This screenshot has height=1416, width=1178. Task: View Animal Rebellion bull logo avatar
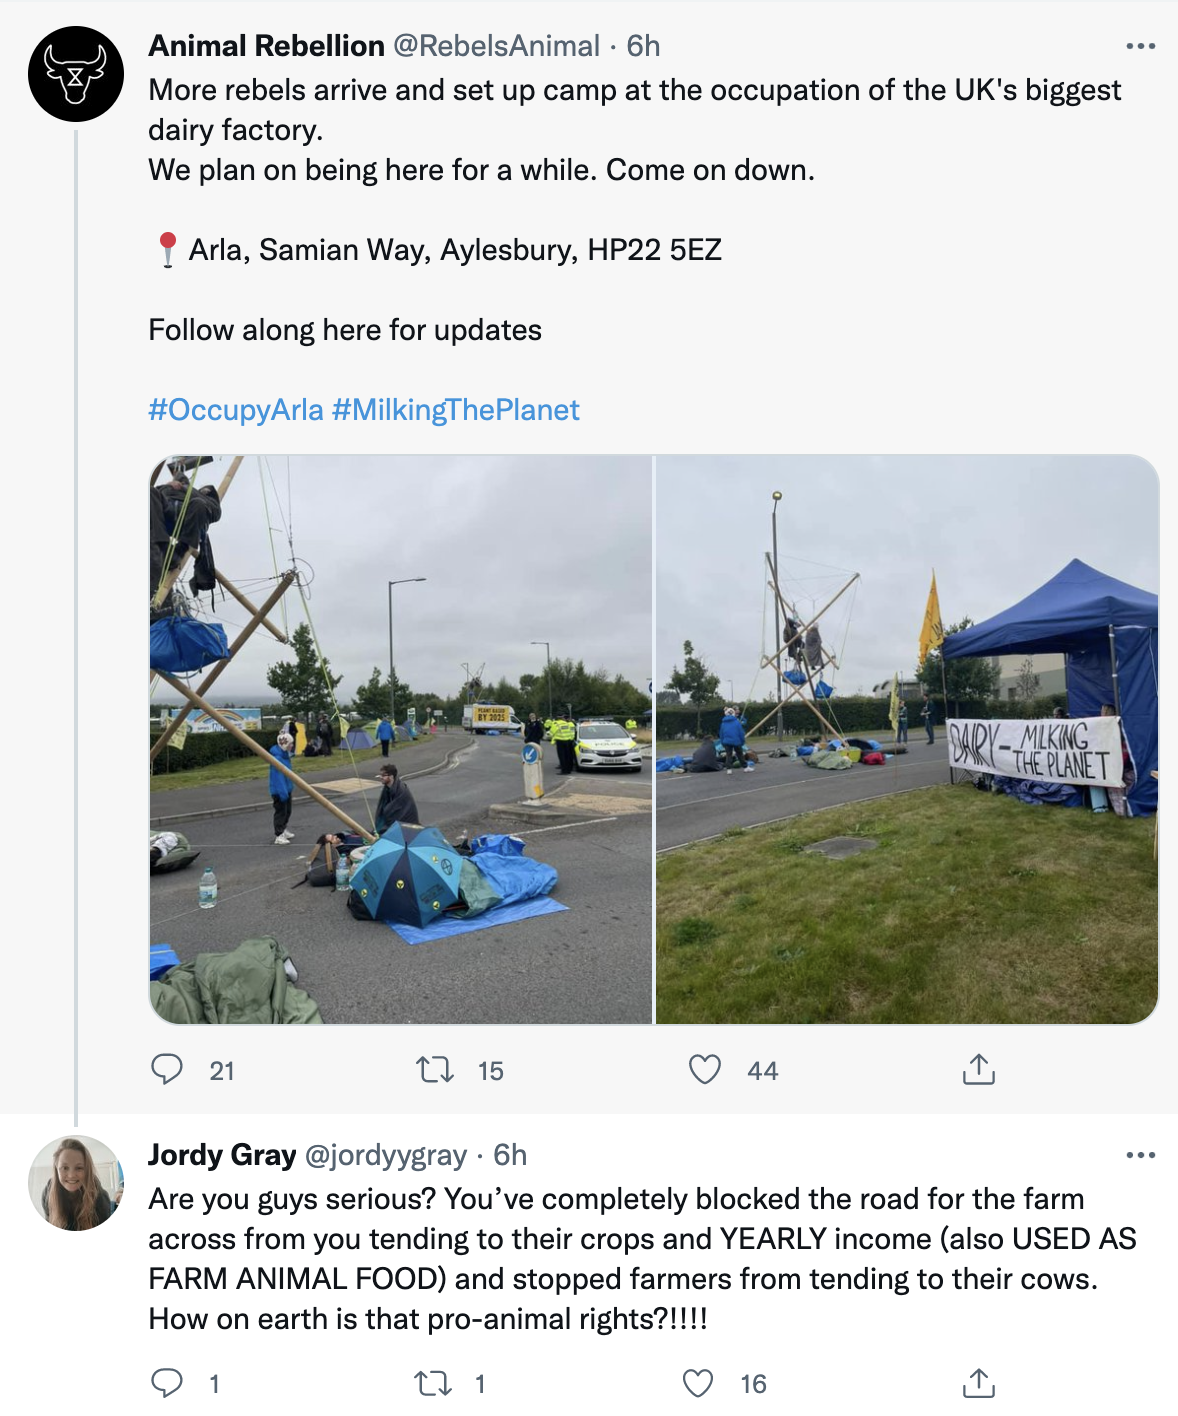76,74
